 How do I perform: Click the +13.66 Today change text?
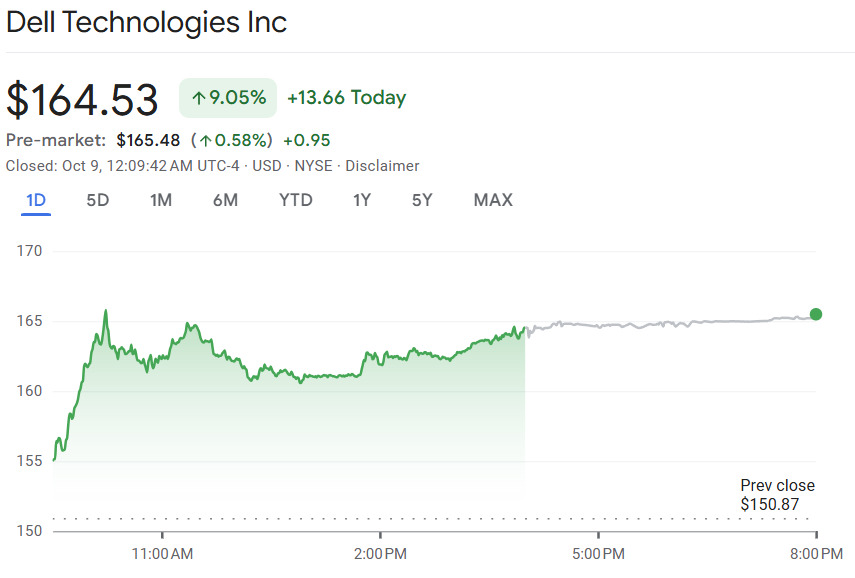pos(346,98)
